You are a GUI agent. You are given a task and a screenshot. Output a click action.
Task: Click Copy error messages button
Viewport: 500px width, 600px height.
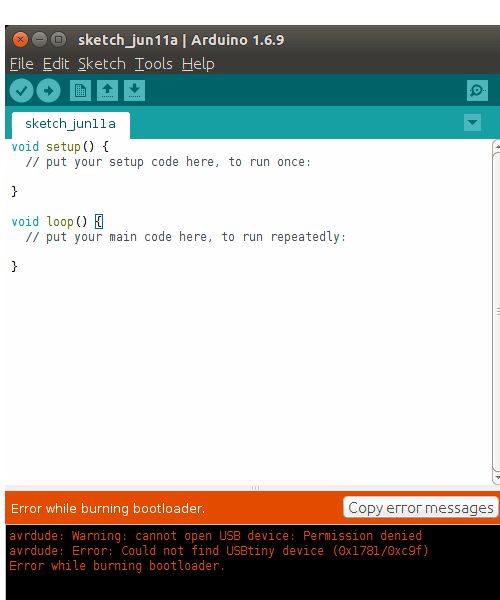coord(421,507)
